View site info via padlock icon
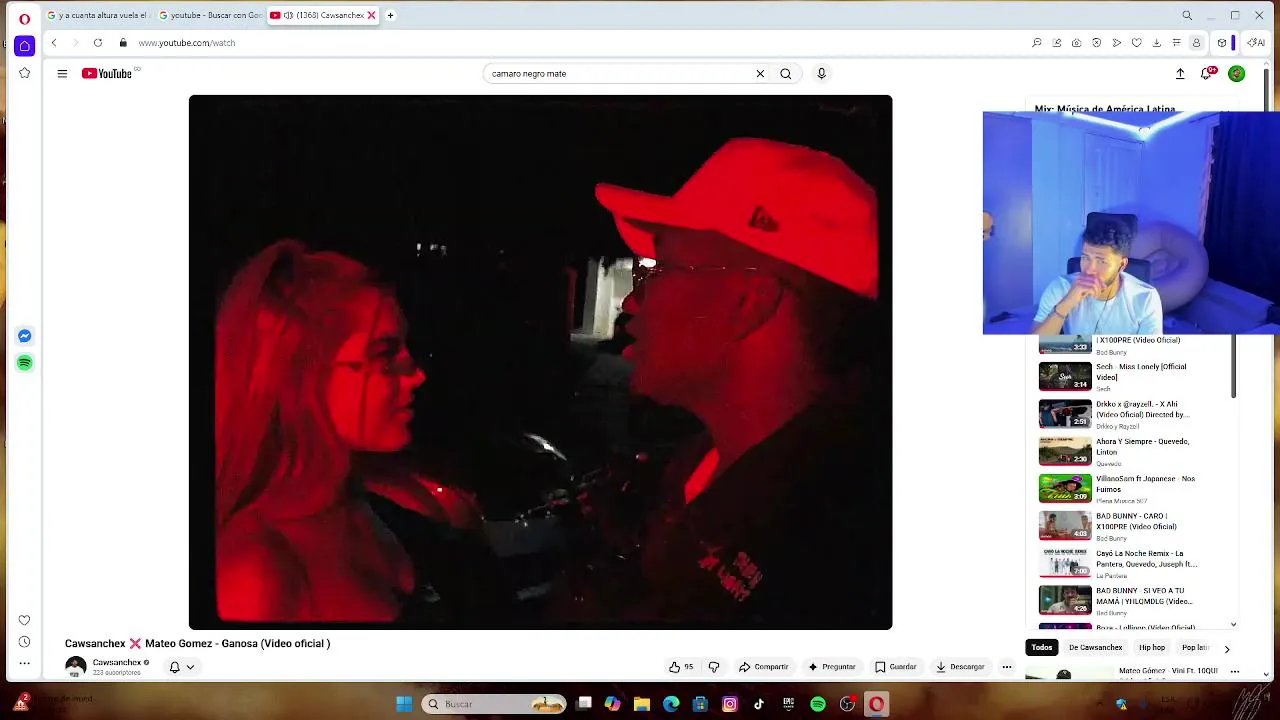 [123, 43]
